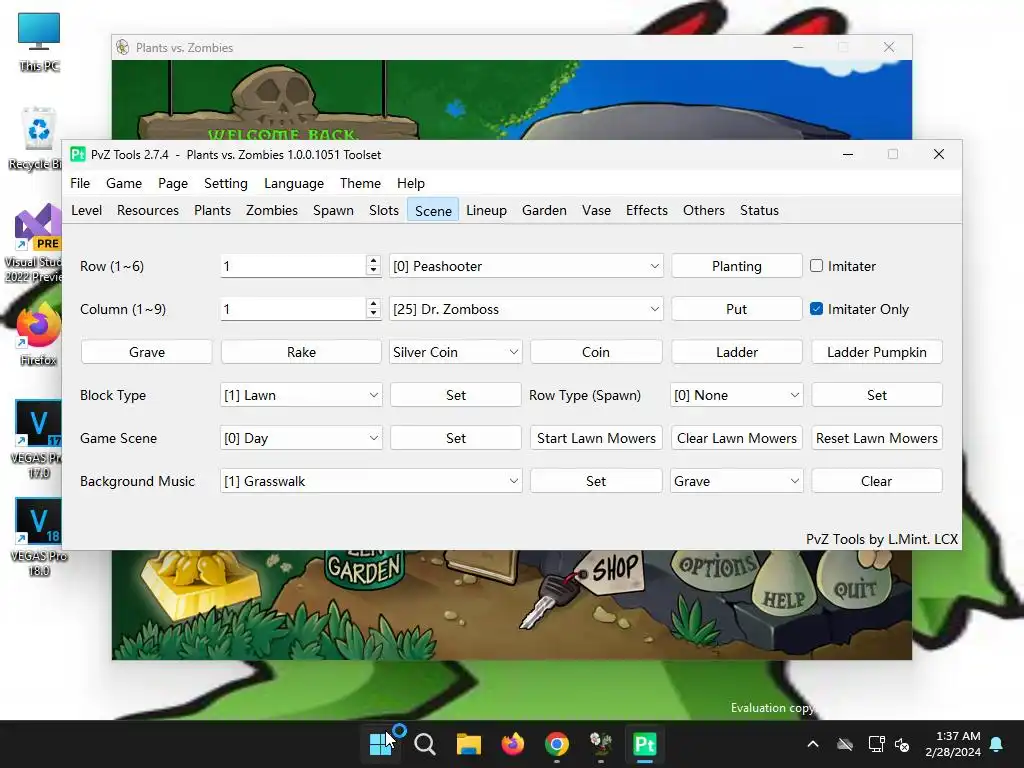Switch to the Vase tab
Screen dimensions: 1024x768
596,210
